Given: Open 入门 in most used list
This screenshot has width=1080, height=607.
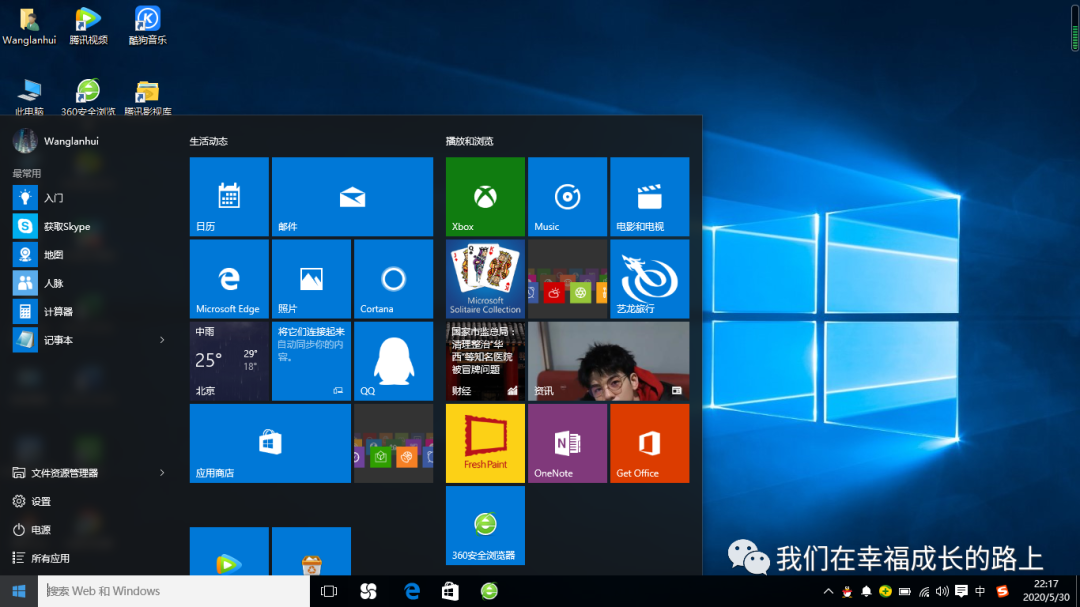Looking at the screenshot, I should coord(90,198).
